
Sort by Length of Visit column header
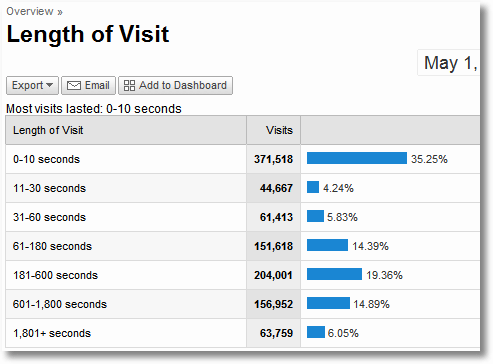48,130
